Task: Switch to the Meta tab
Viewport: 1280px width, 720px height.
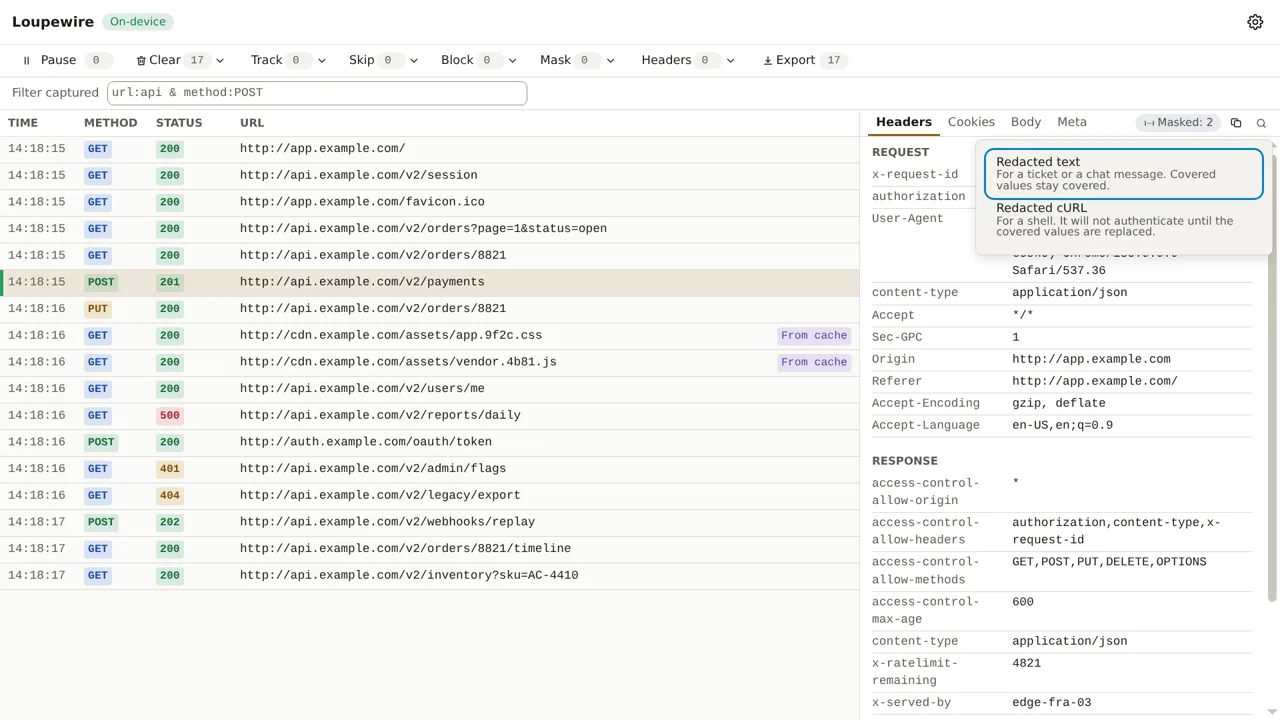Action: [1072, 122]
